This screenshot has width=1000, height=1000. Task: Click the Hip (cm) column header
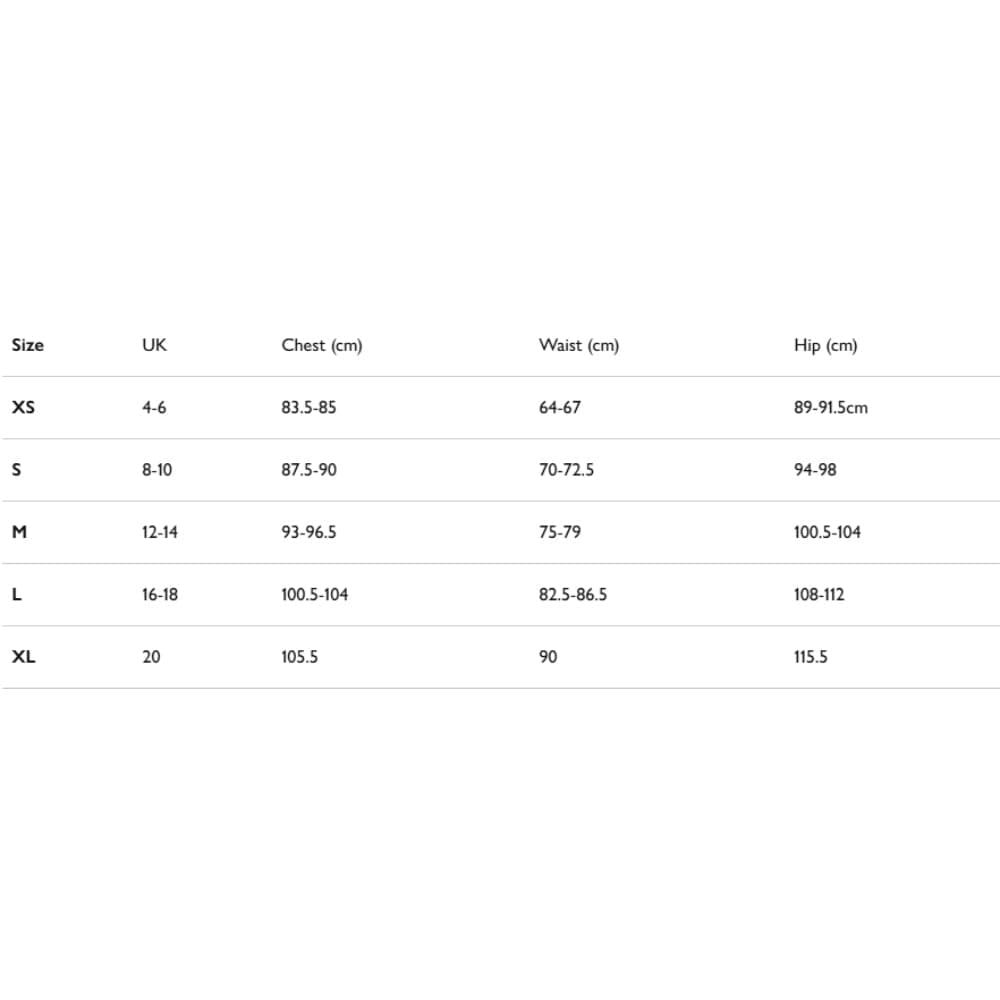click(825, 345)
